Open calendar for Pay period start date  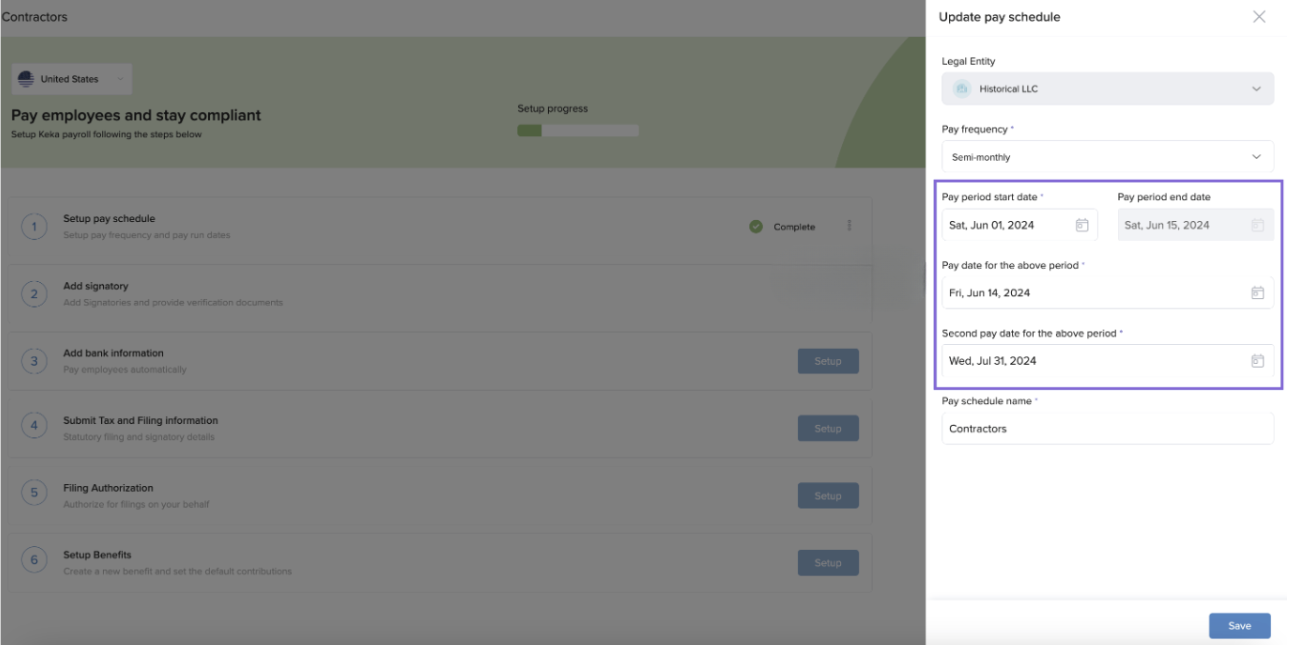1081,225
